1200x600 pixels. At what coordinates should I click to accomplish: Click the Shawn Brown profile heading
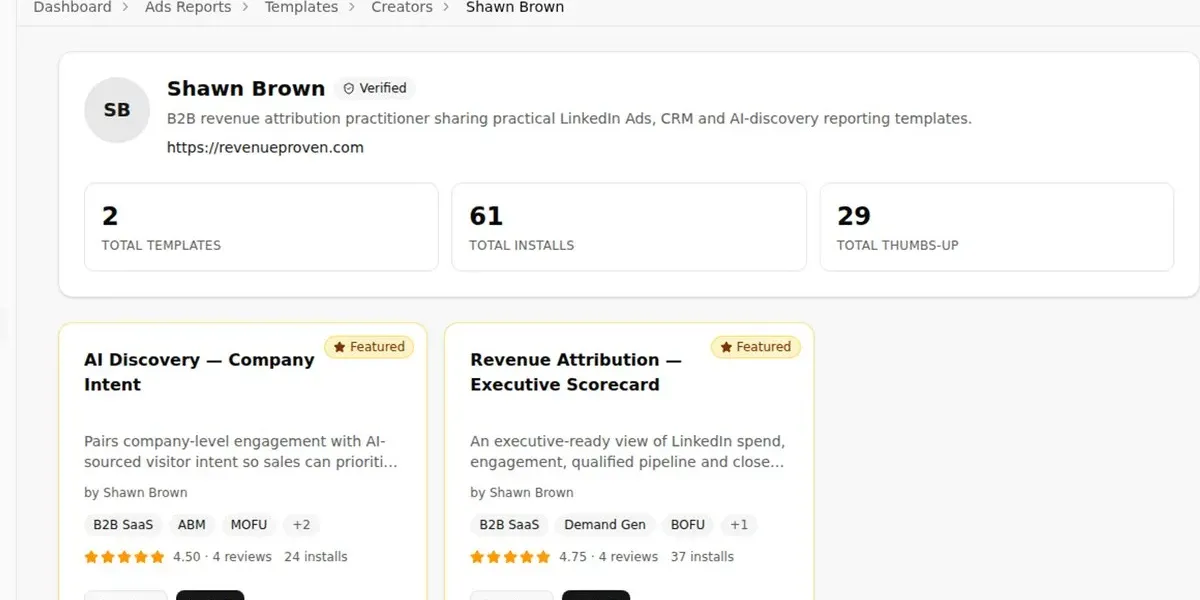(x=246, y=88)
